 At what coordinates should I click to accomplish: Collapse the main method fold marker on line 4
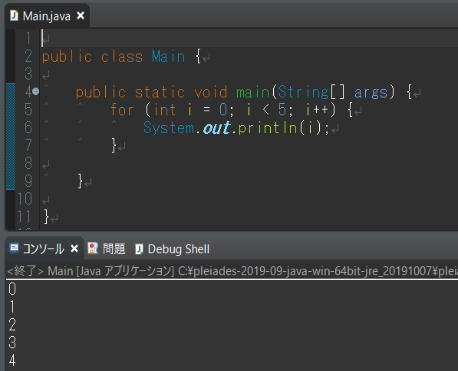pyautogui.click(x=36, y=91)
